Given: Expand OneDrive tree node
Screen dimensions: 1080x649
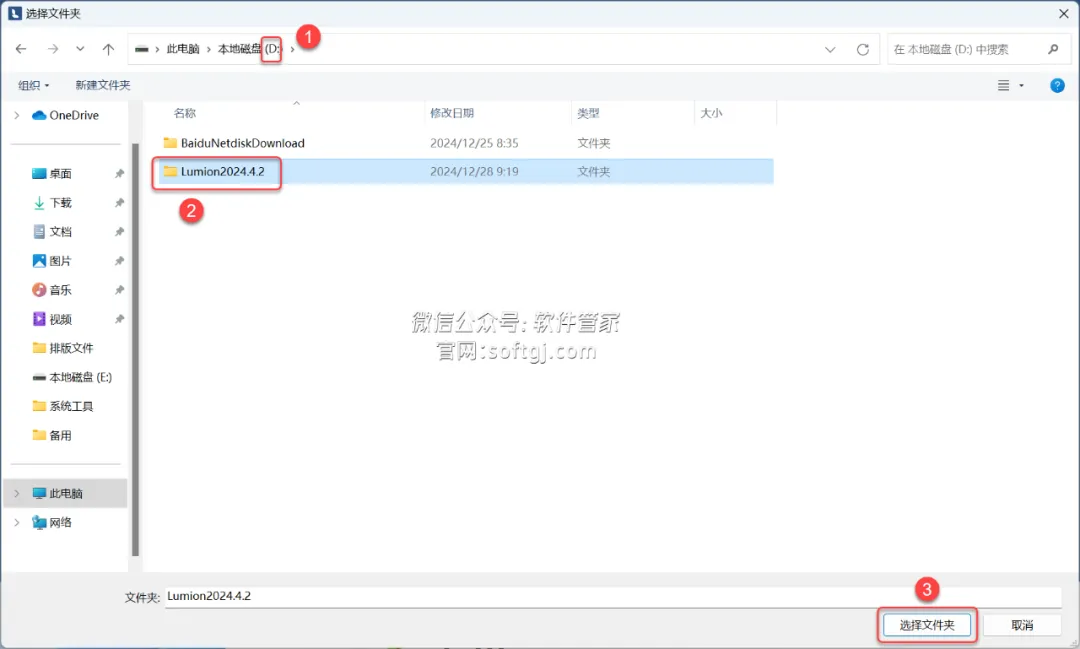Looking at the screenshot, I should (17, 115).
